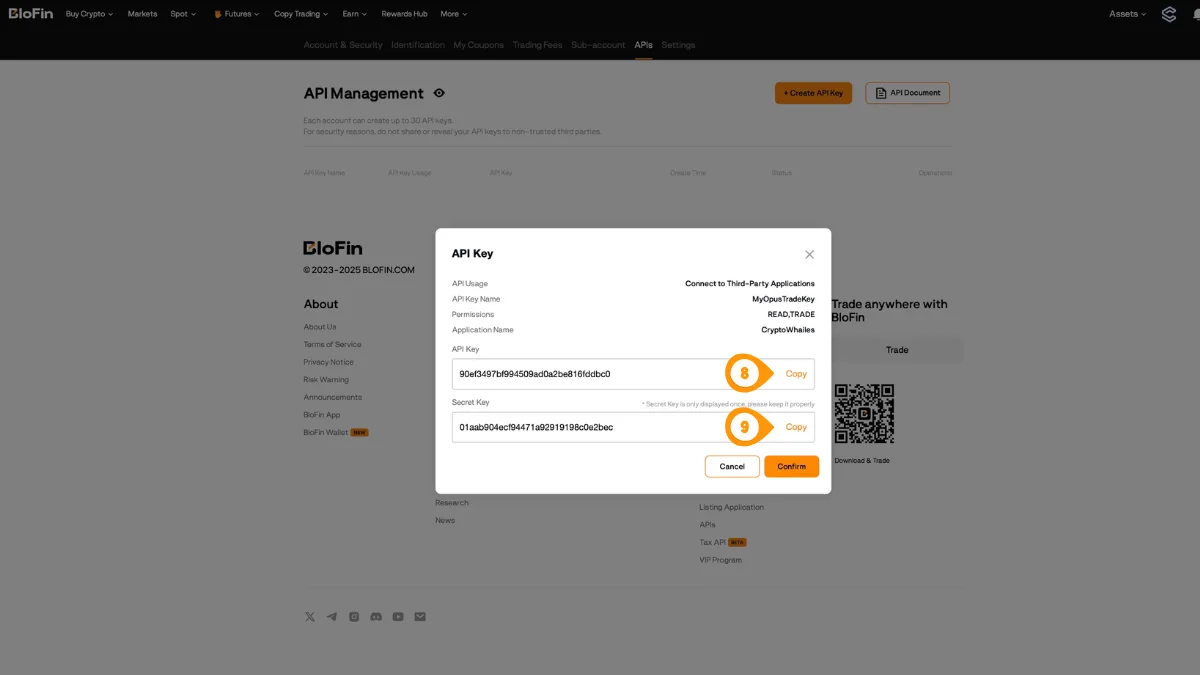Open the email envelope social icon
This screenshot has height=675, width=1200.
pos(420,617)
